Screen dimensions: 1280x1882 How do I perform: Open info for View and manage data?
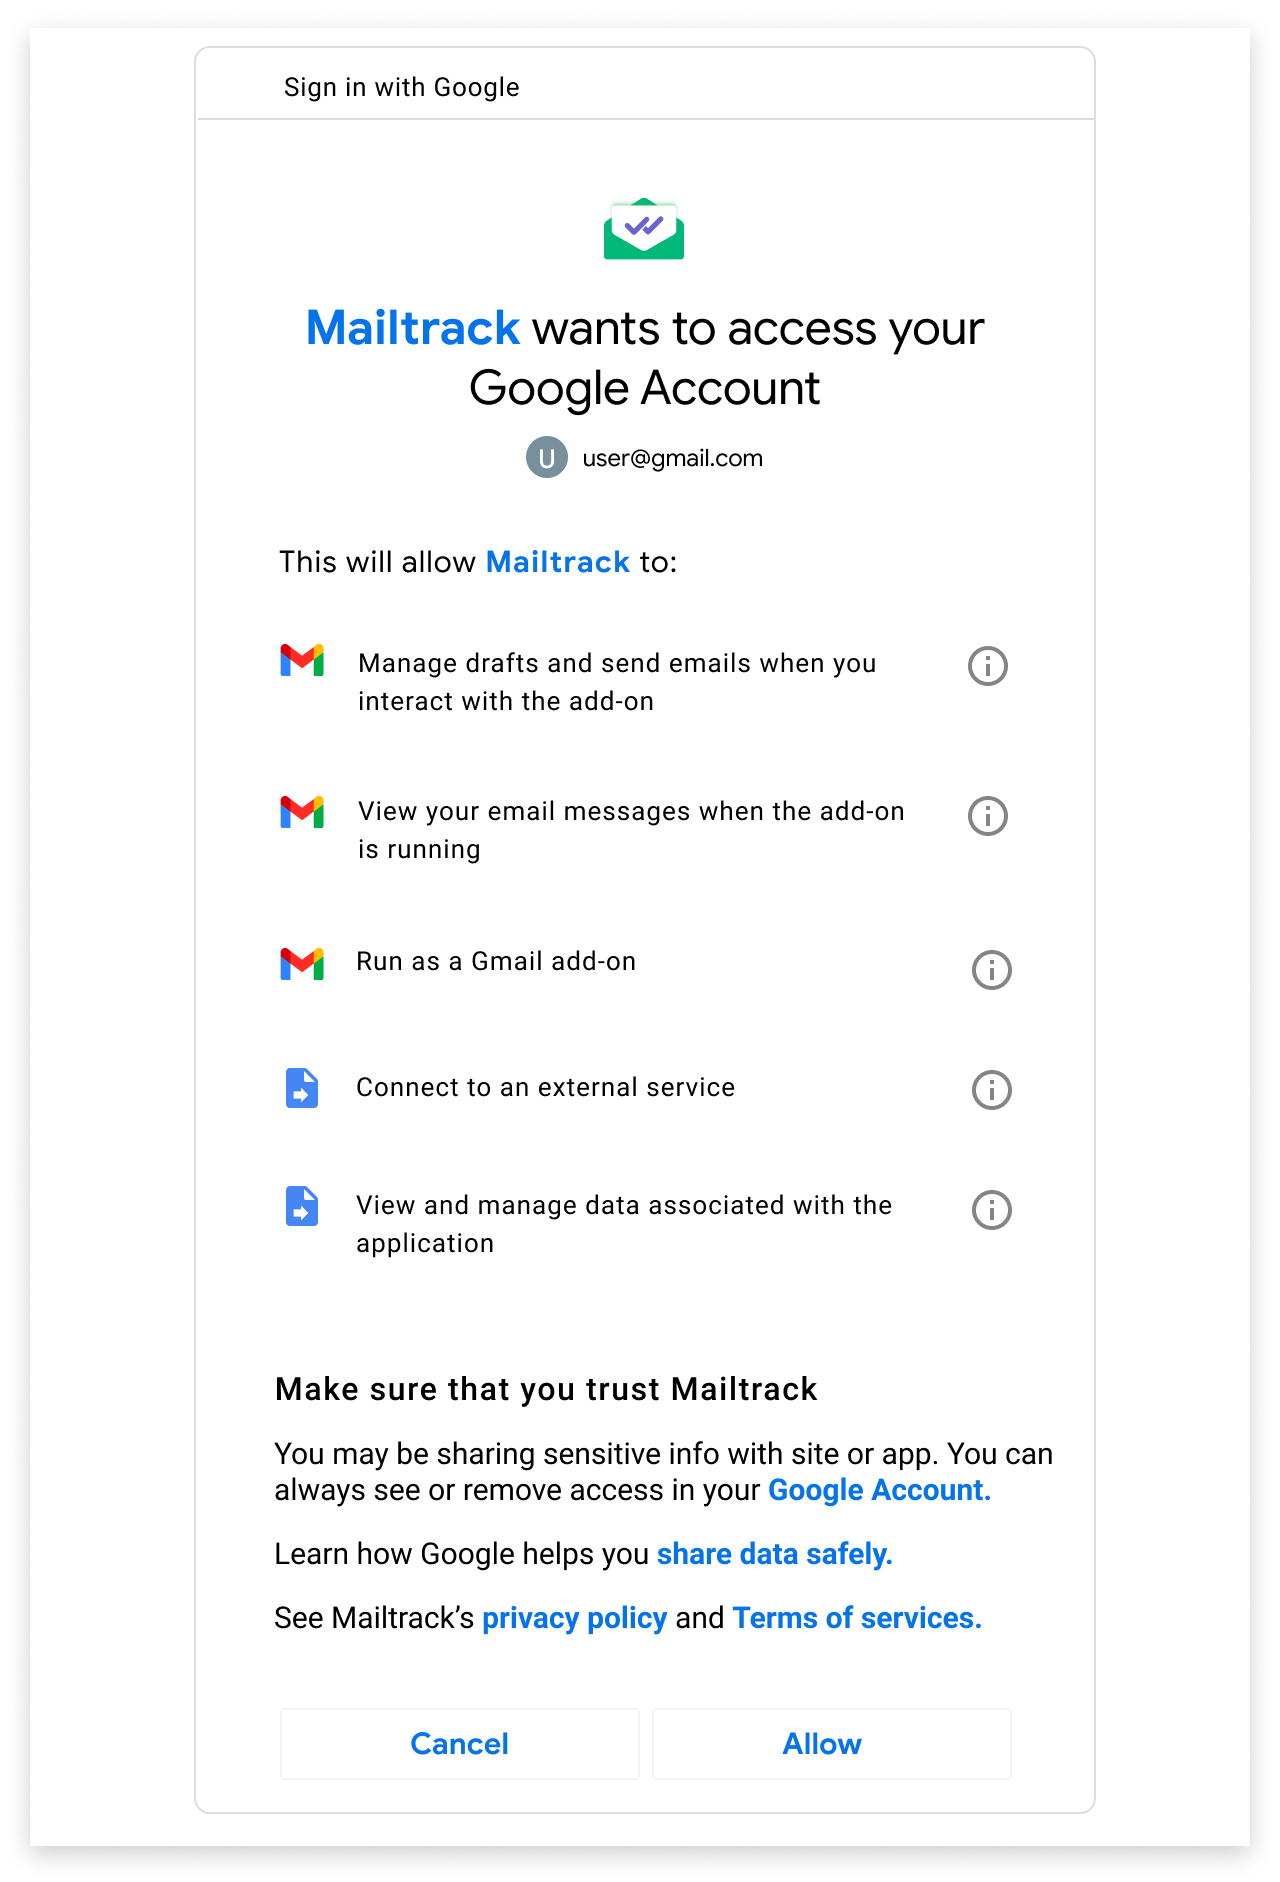[992, 1210]
